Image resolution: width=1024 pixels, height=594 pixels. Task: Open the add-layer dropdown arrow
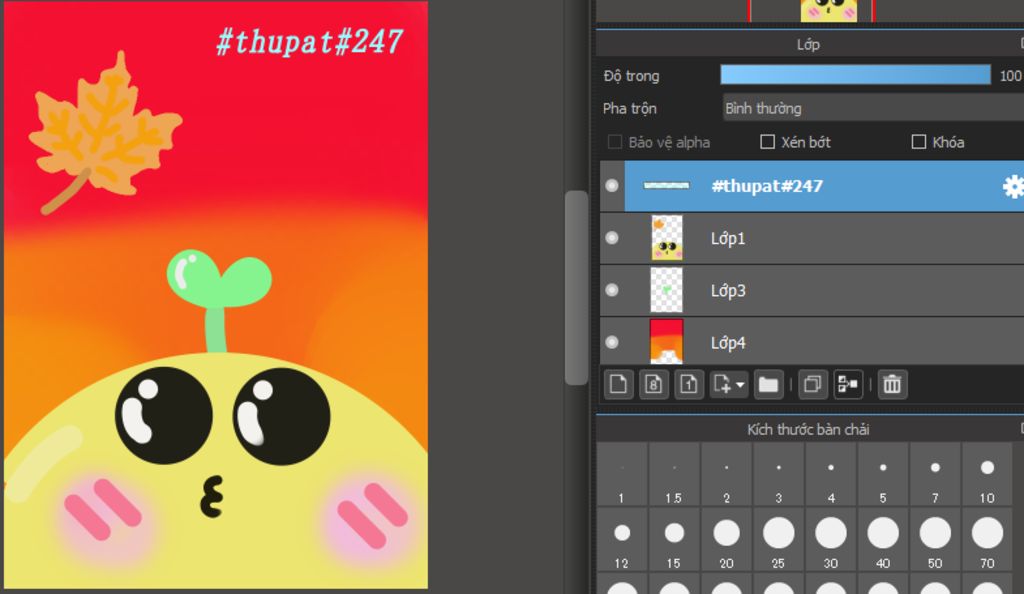(x=740, y=385)
